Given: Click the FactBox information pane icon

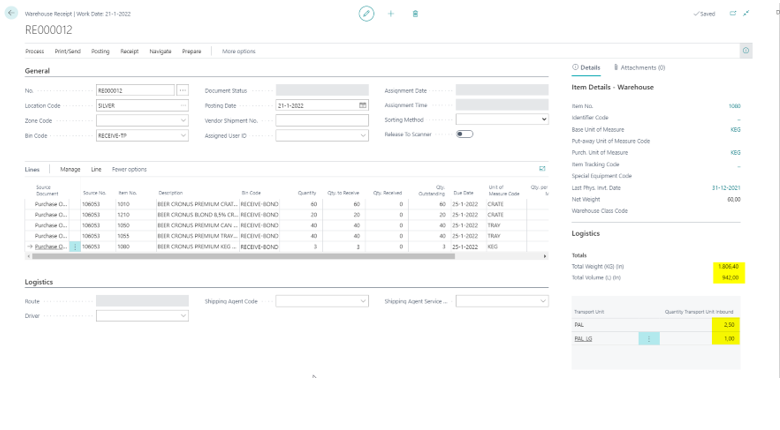Looking at the screenshot, I should (x=745, y=51).
